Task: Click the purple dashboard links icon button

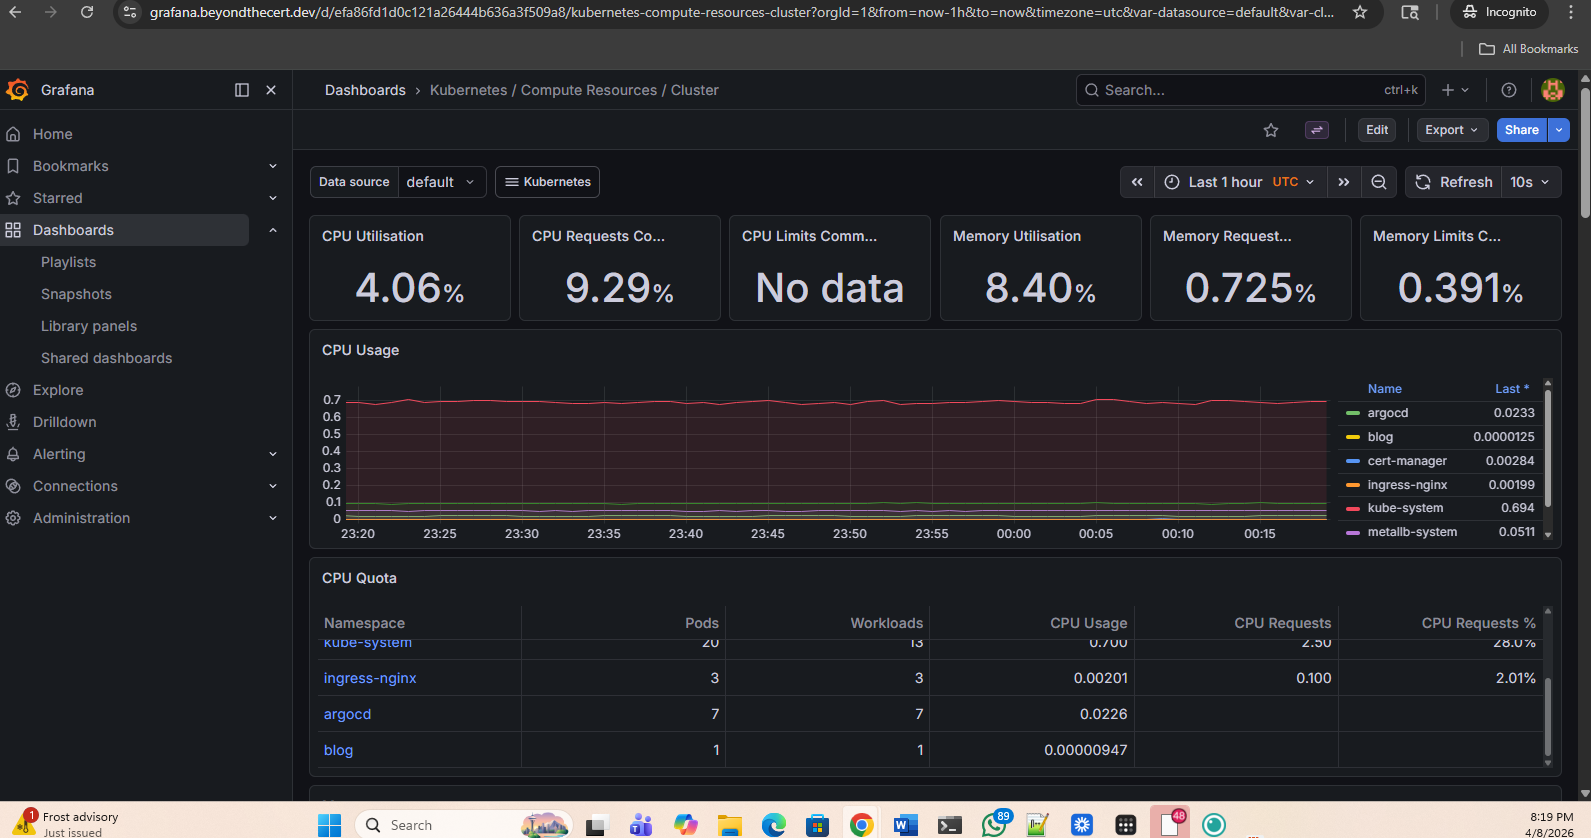Action: 1317,130
